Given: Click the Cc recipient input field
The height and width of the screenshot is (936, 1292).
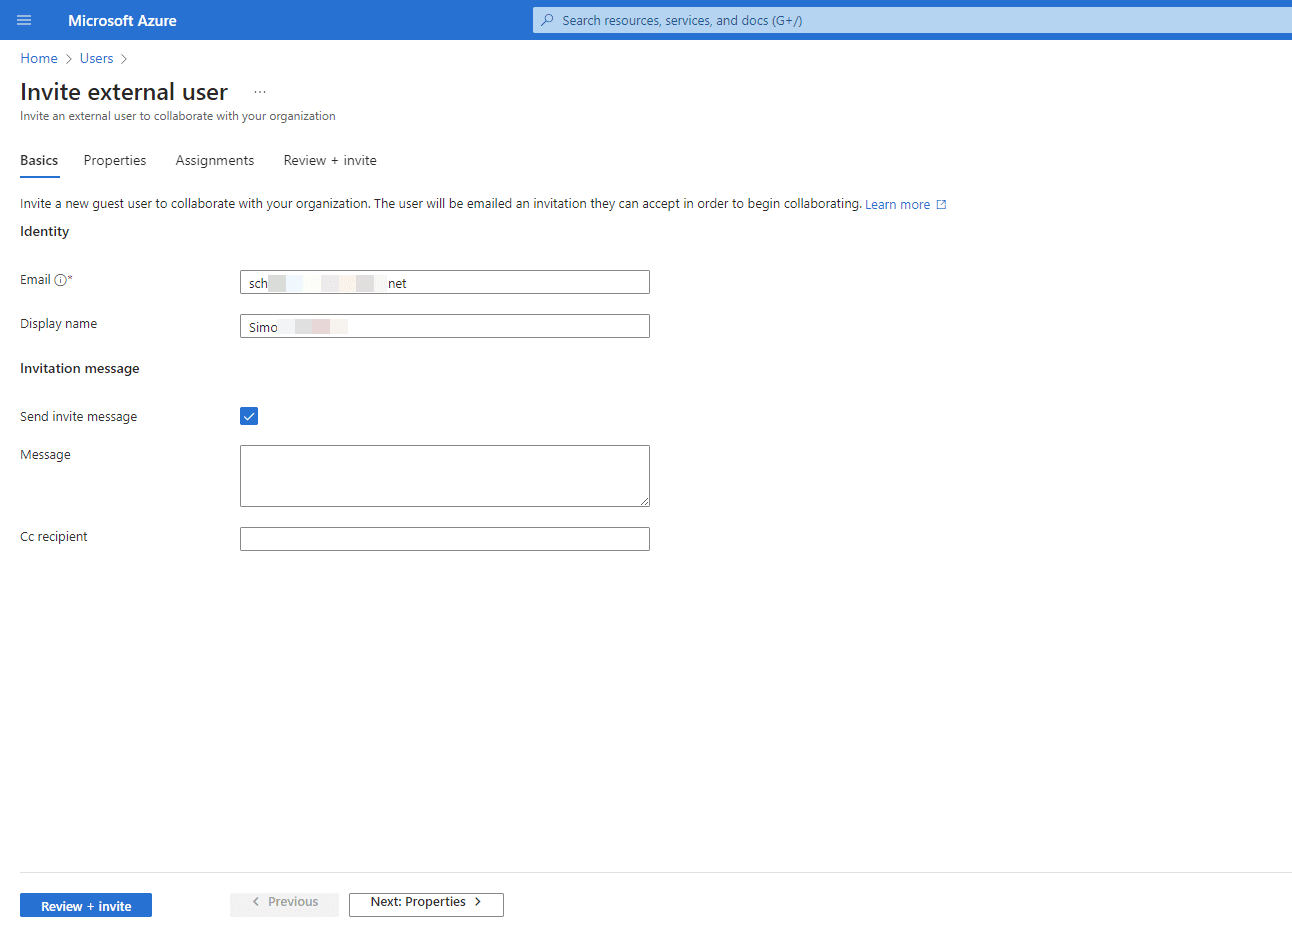Looking at the screenshot, I should (444, 539).
